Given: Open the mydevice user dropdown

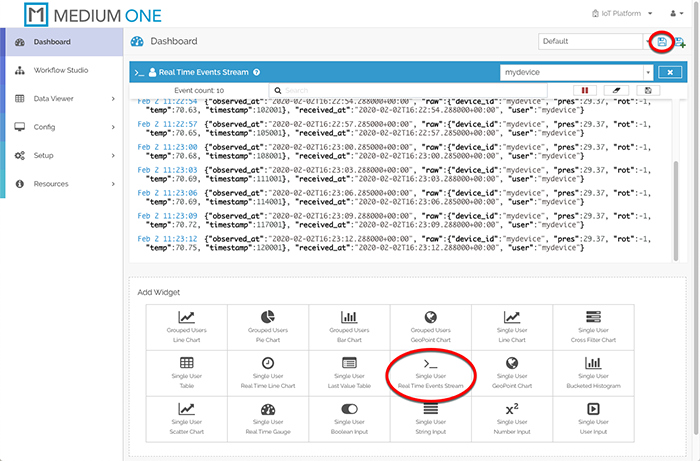Looking at the screenshot, I should tap(578, 72).
